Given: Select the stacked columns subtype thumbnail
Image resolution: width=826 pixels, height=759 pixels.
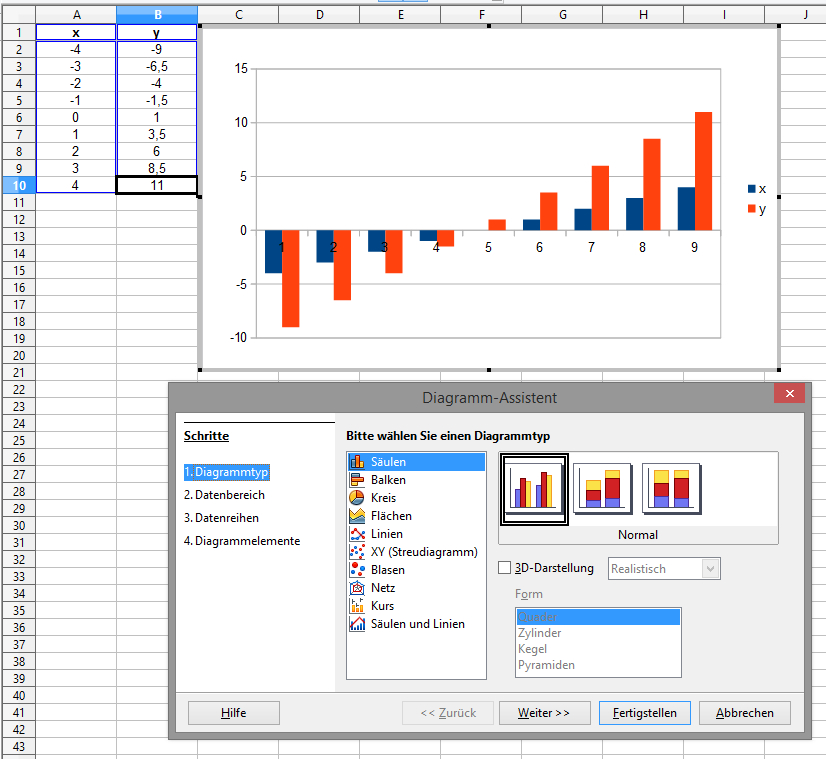Looking at the screenshot, I should coord(603,488).
